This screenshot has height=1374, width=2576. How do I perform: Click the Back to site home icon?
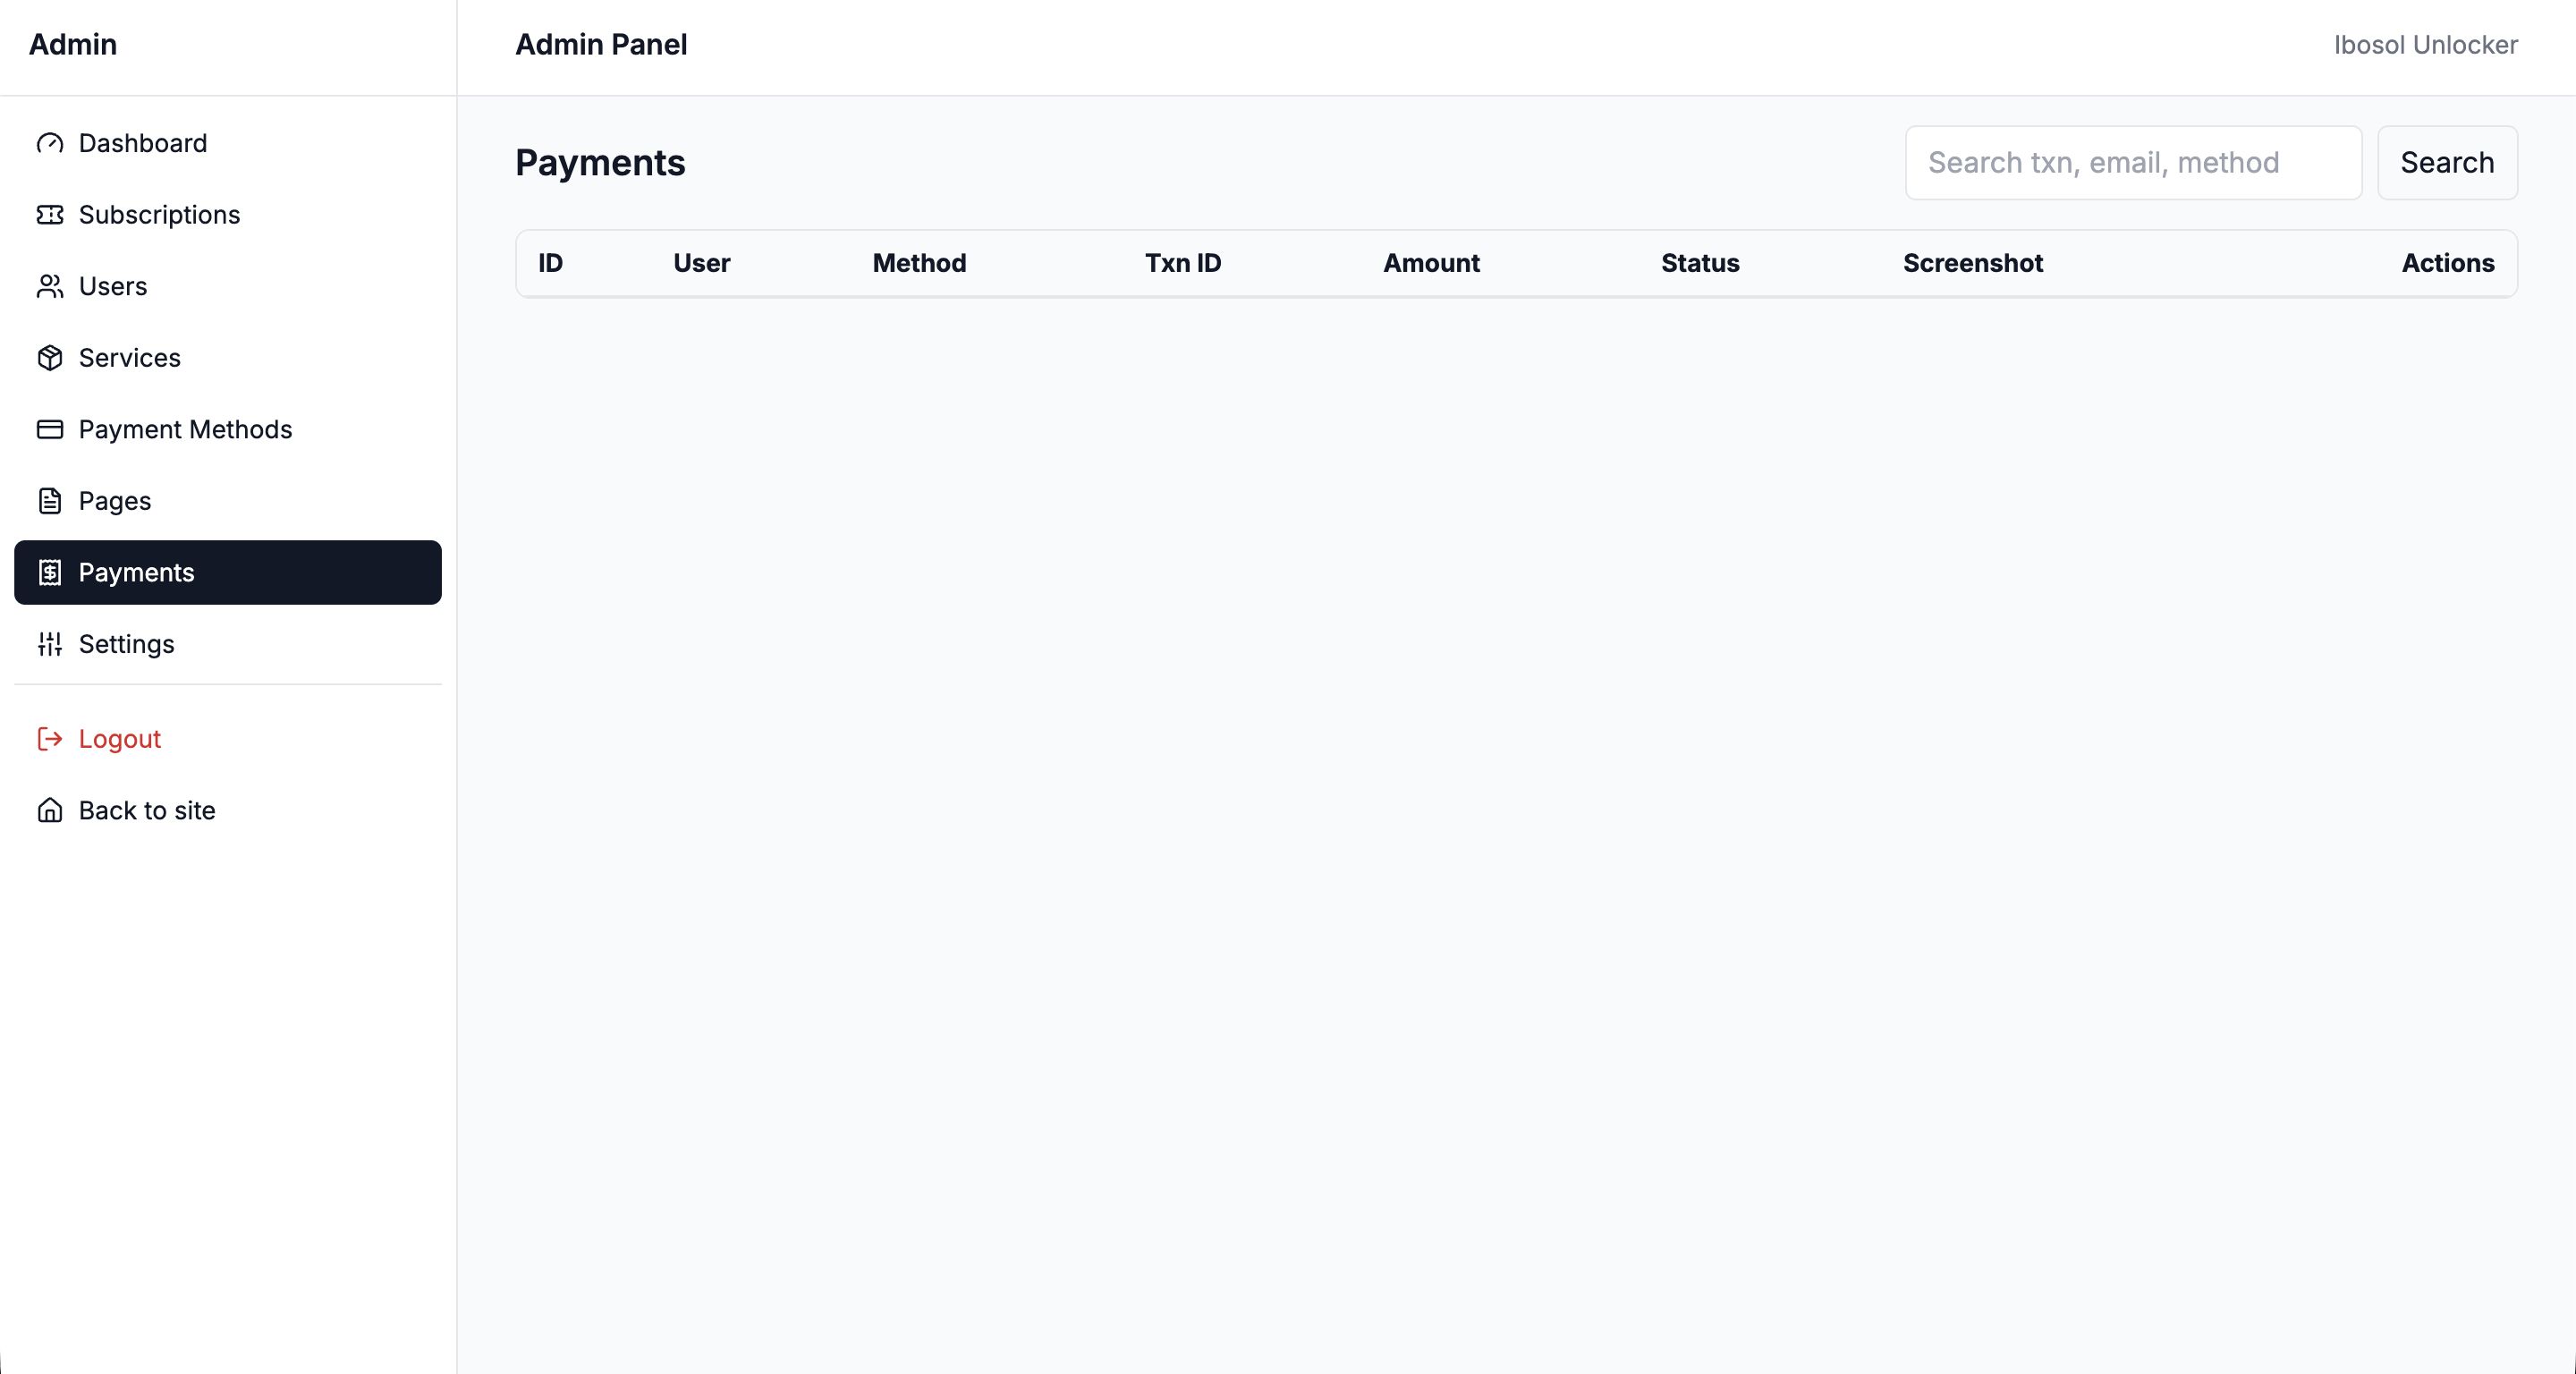50,811
